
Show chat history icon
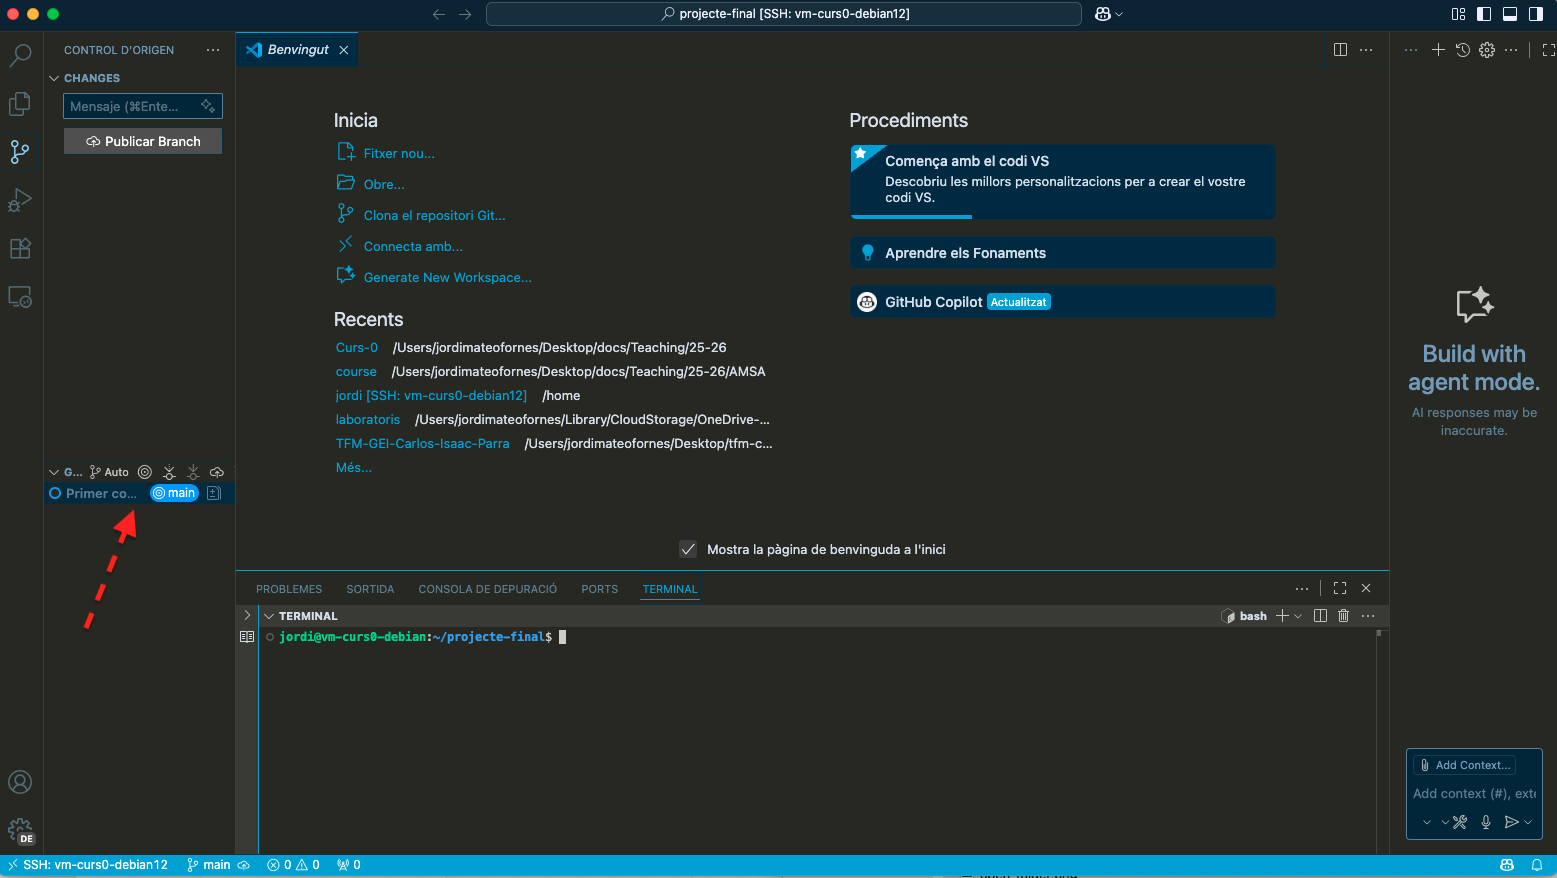click(1463, 50)
